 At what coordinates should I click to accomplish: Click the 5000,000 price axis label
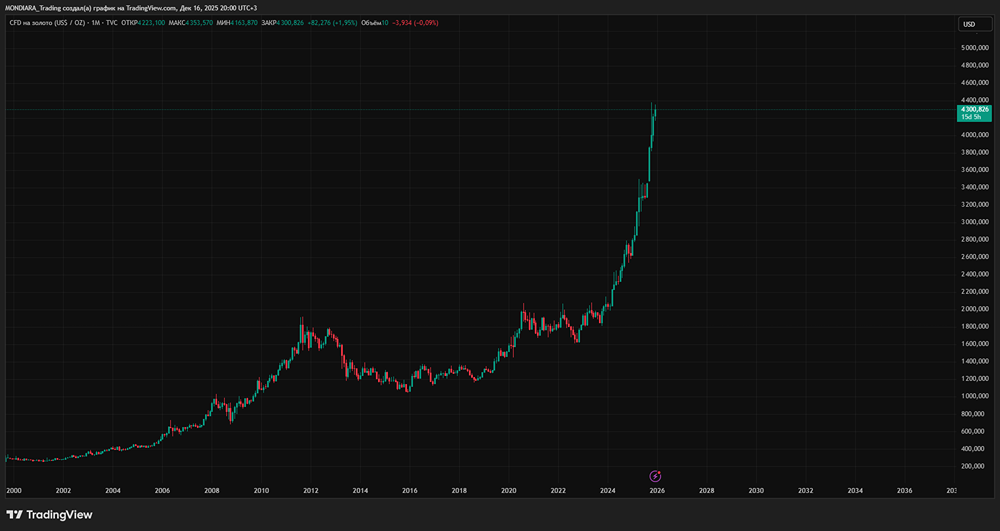click(x=974, y=48)
